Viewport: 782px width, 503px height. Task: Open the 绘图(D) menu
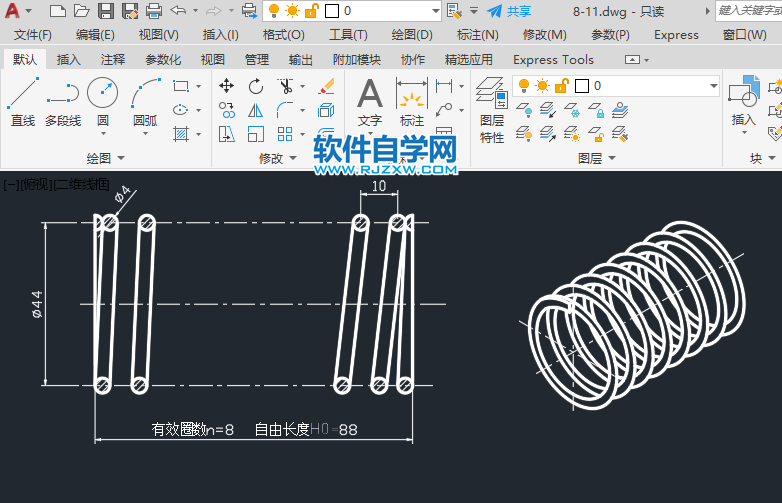pyautogui.click(x=412, y=35)
